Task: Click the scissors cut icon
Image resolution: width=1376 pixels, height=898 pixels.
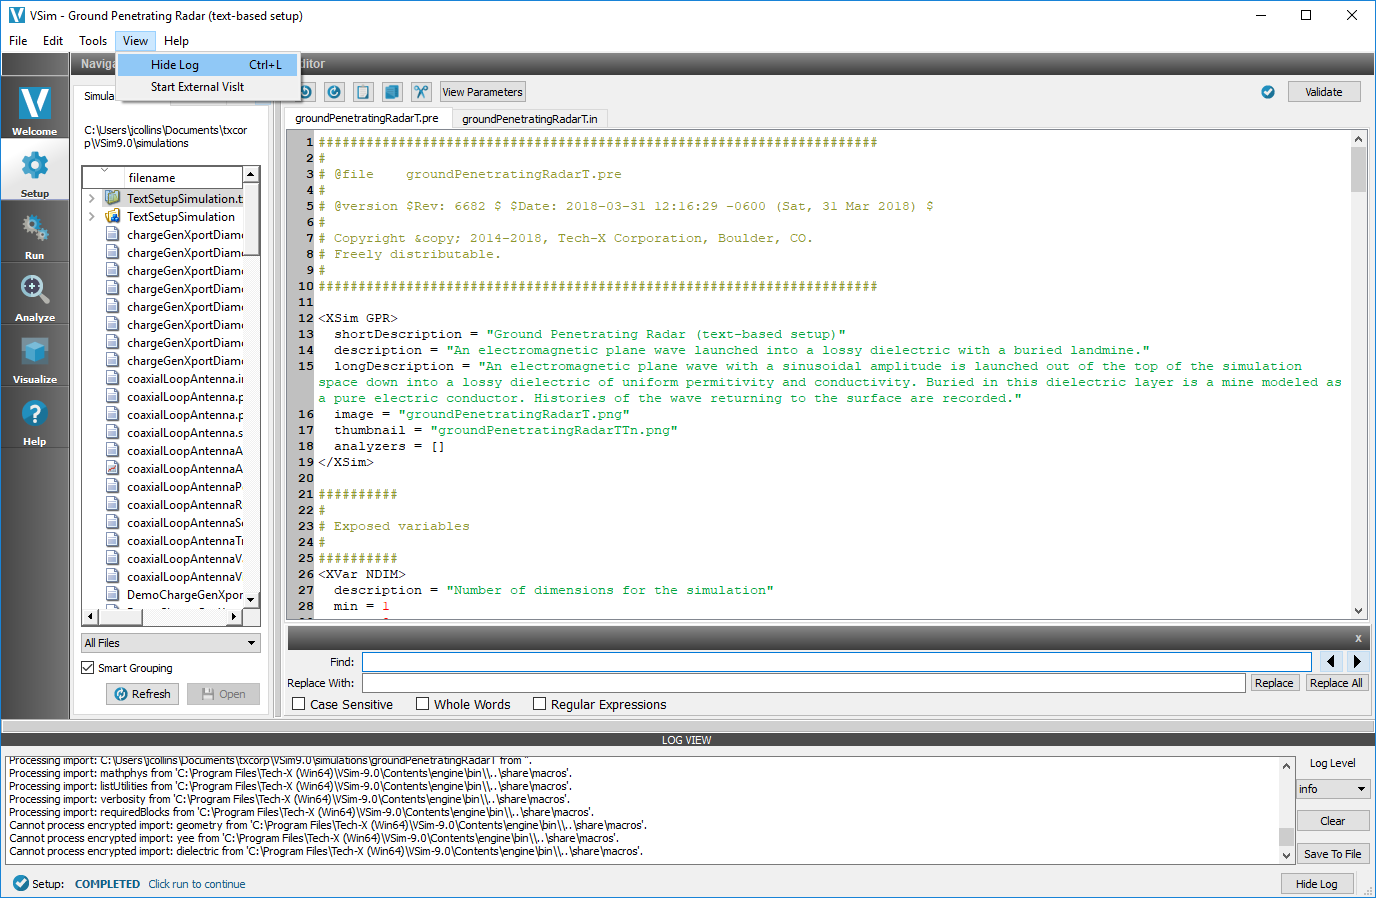Action: click(x=421, y=92)
